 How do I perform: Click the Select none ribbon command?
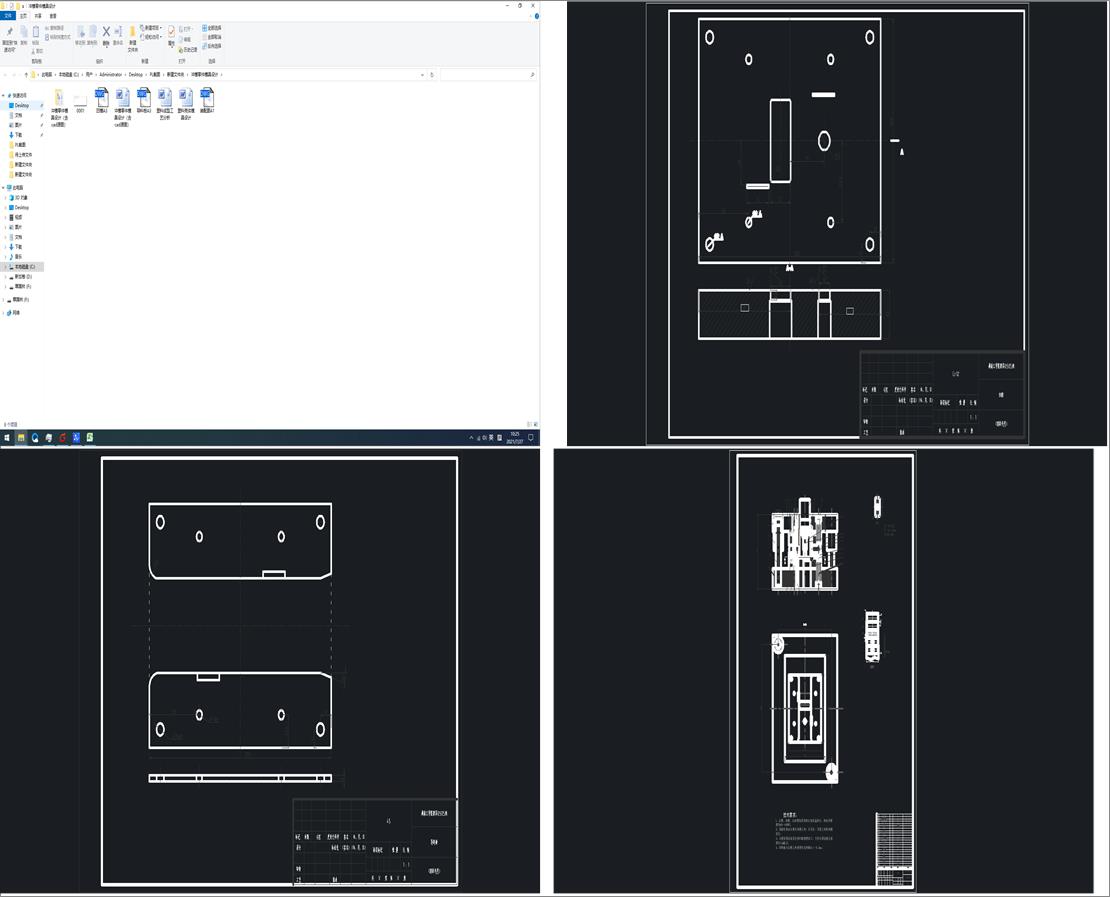212,37
